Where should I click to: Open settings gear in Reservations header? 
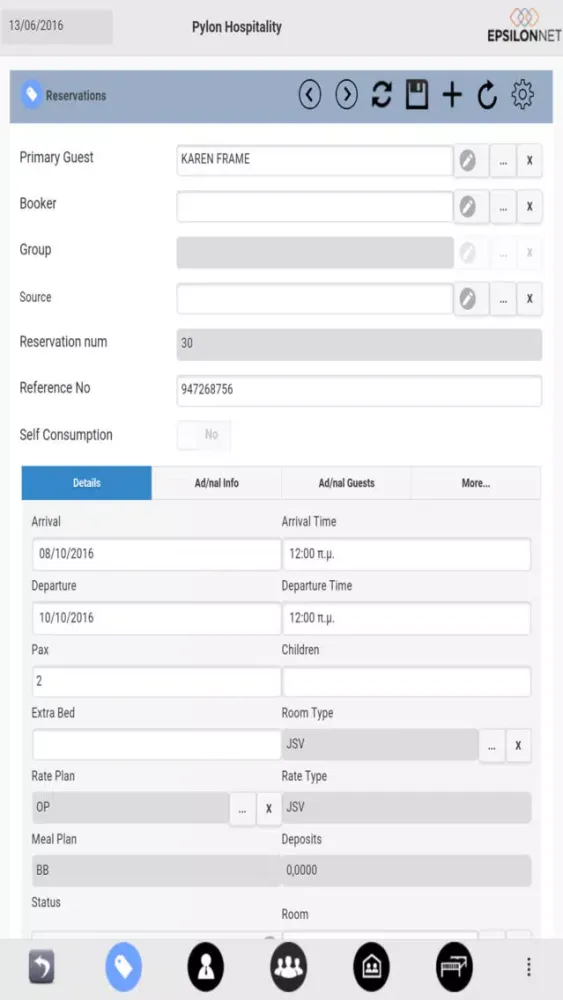tap(522, 95)
